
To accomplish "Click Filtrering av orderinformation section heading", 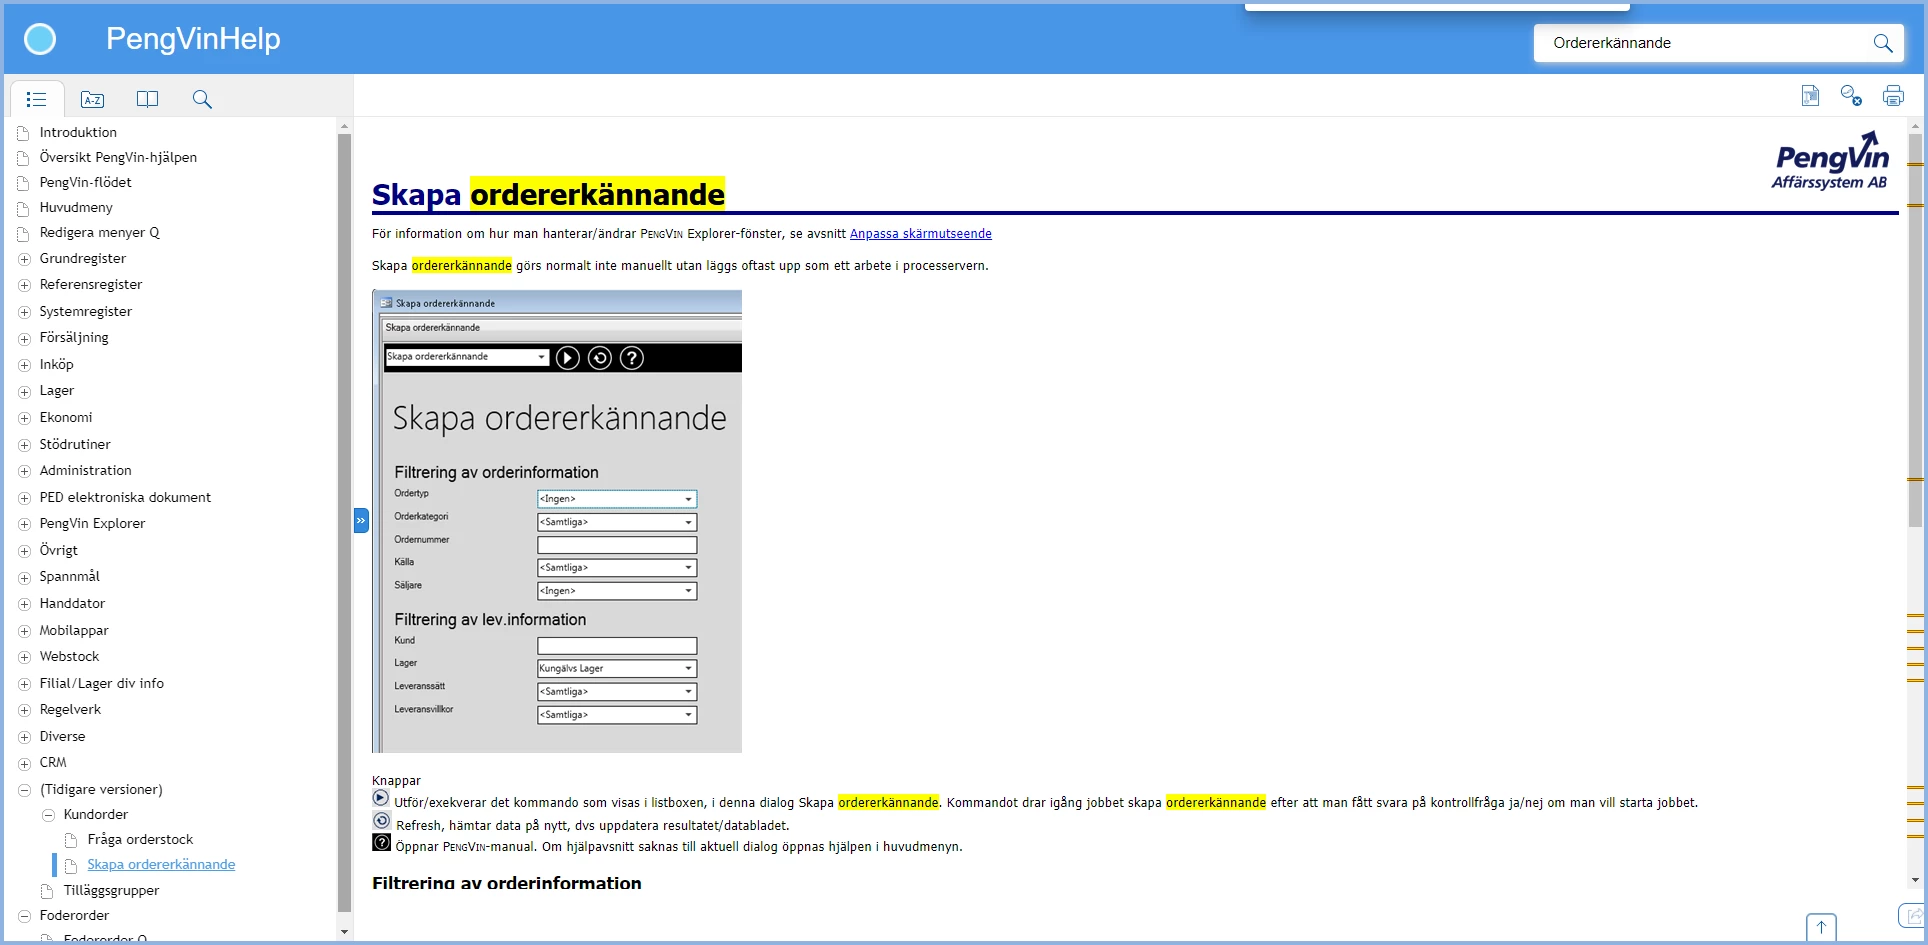I will click(507, 883).
